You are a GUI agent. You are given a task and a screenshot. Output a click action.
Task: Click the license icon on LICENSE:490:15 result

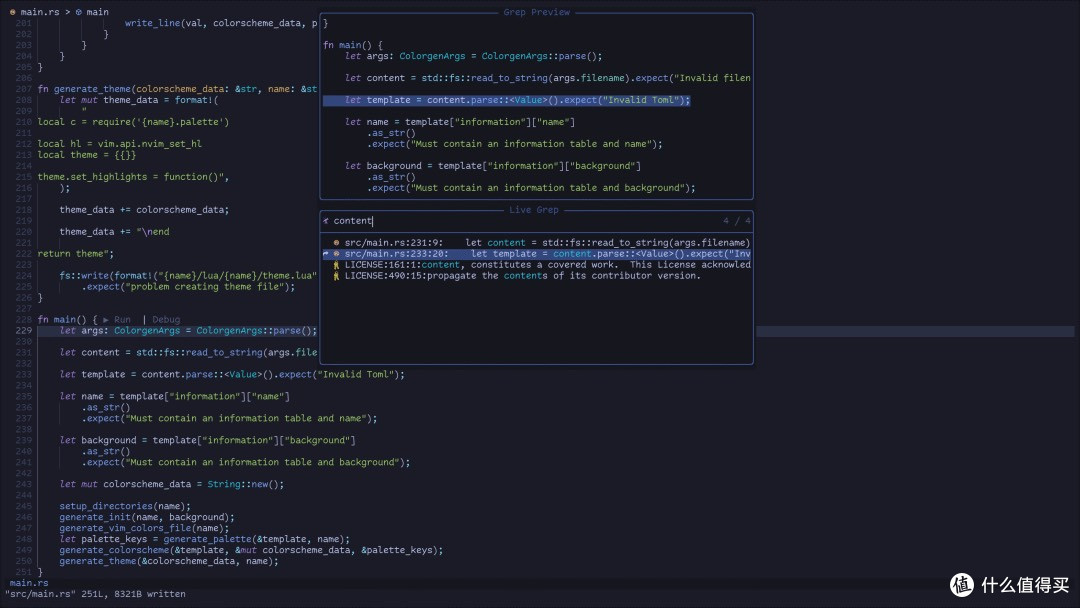tap(336, 275)
